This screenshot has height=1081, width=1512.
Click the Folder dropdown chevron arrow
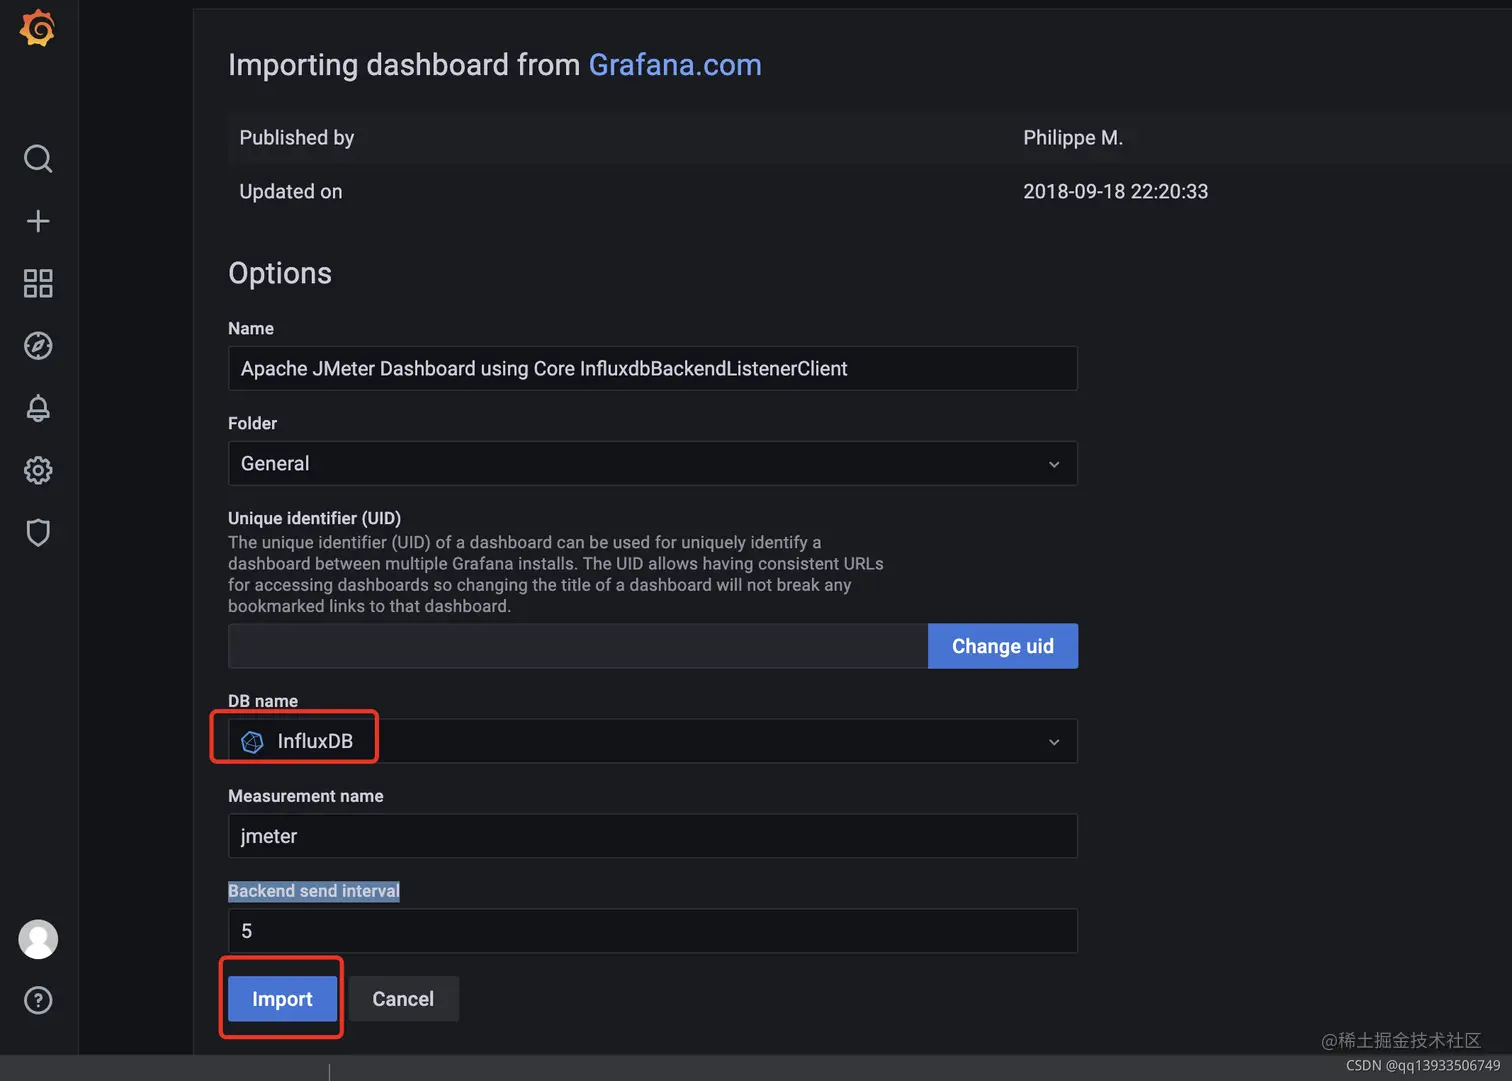pyautogui.click(x=1054, y=464)
